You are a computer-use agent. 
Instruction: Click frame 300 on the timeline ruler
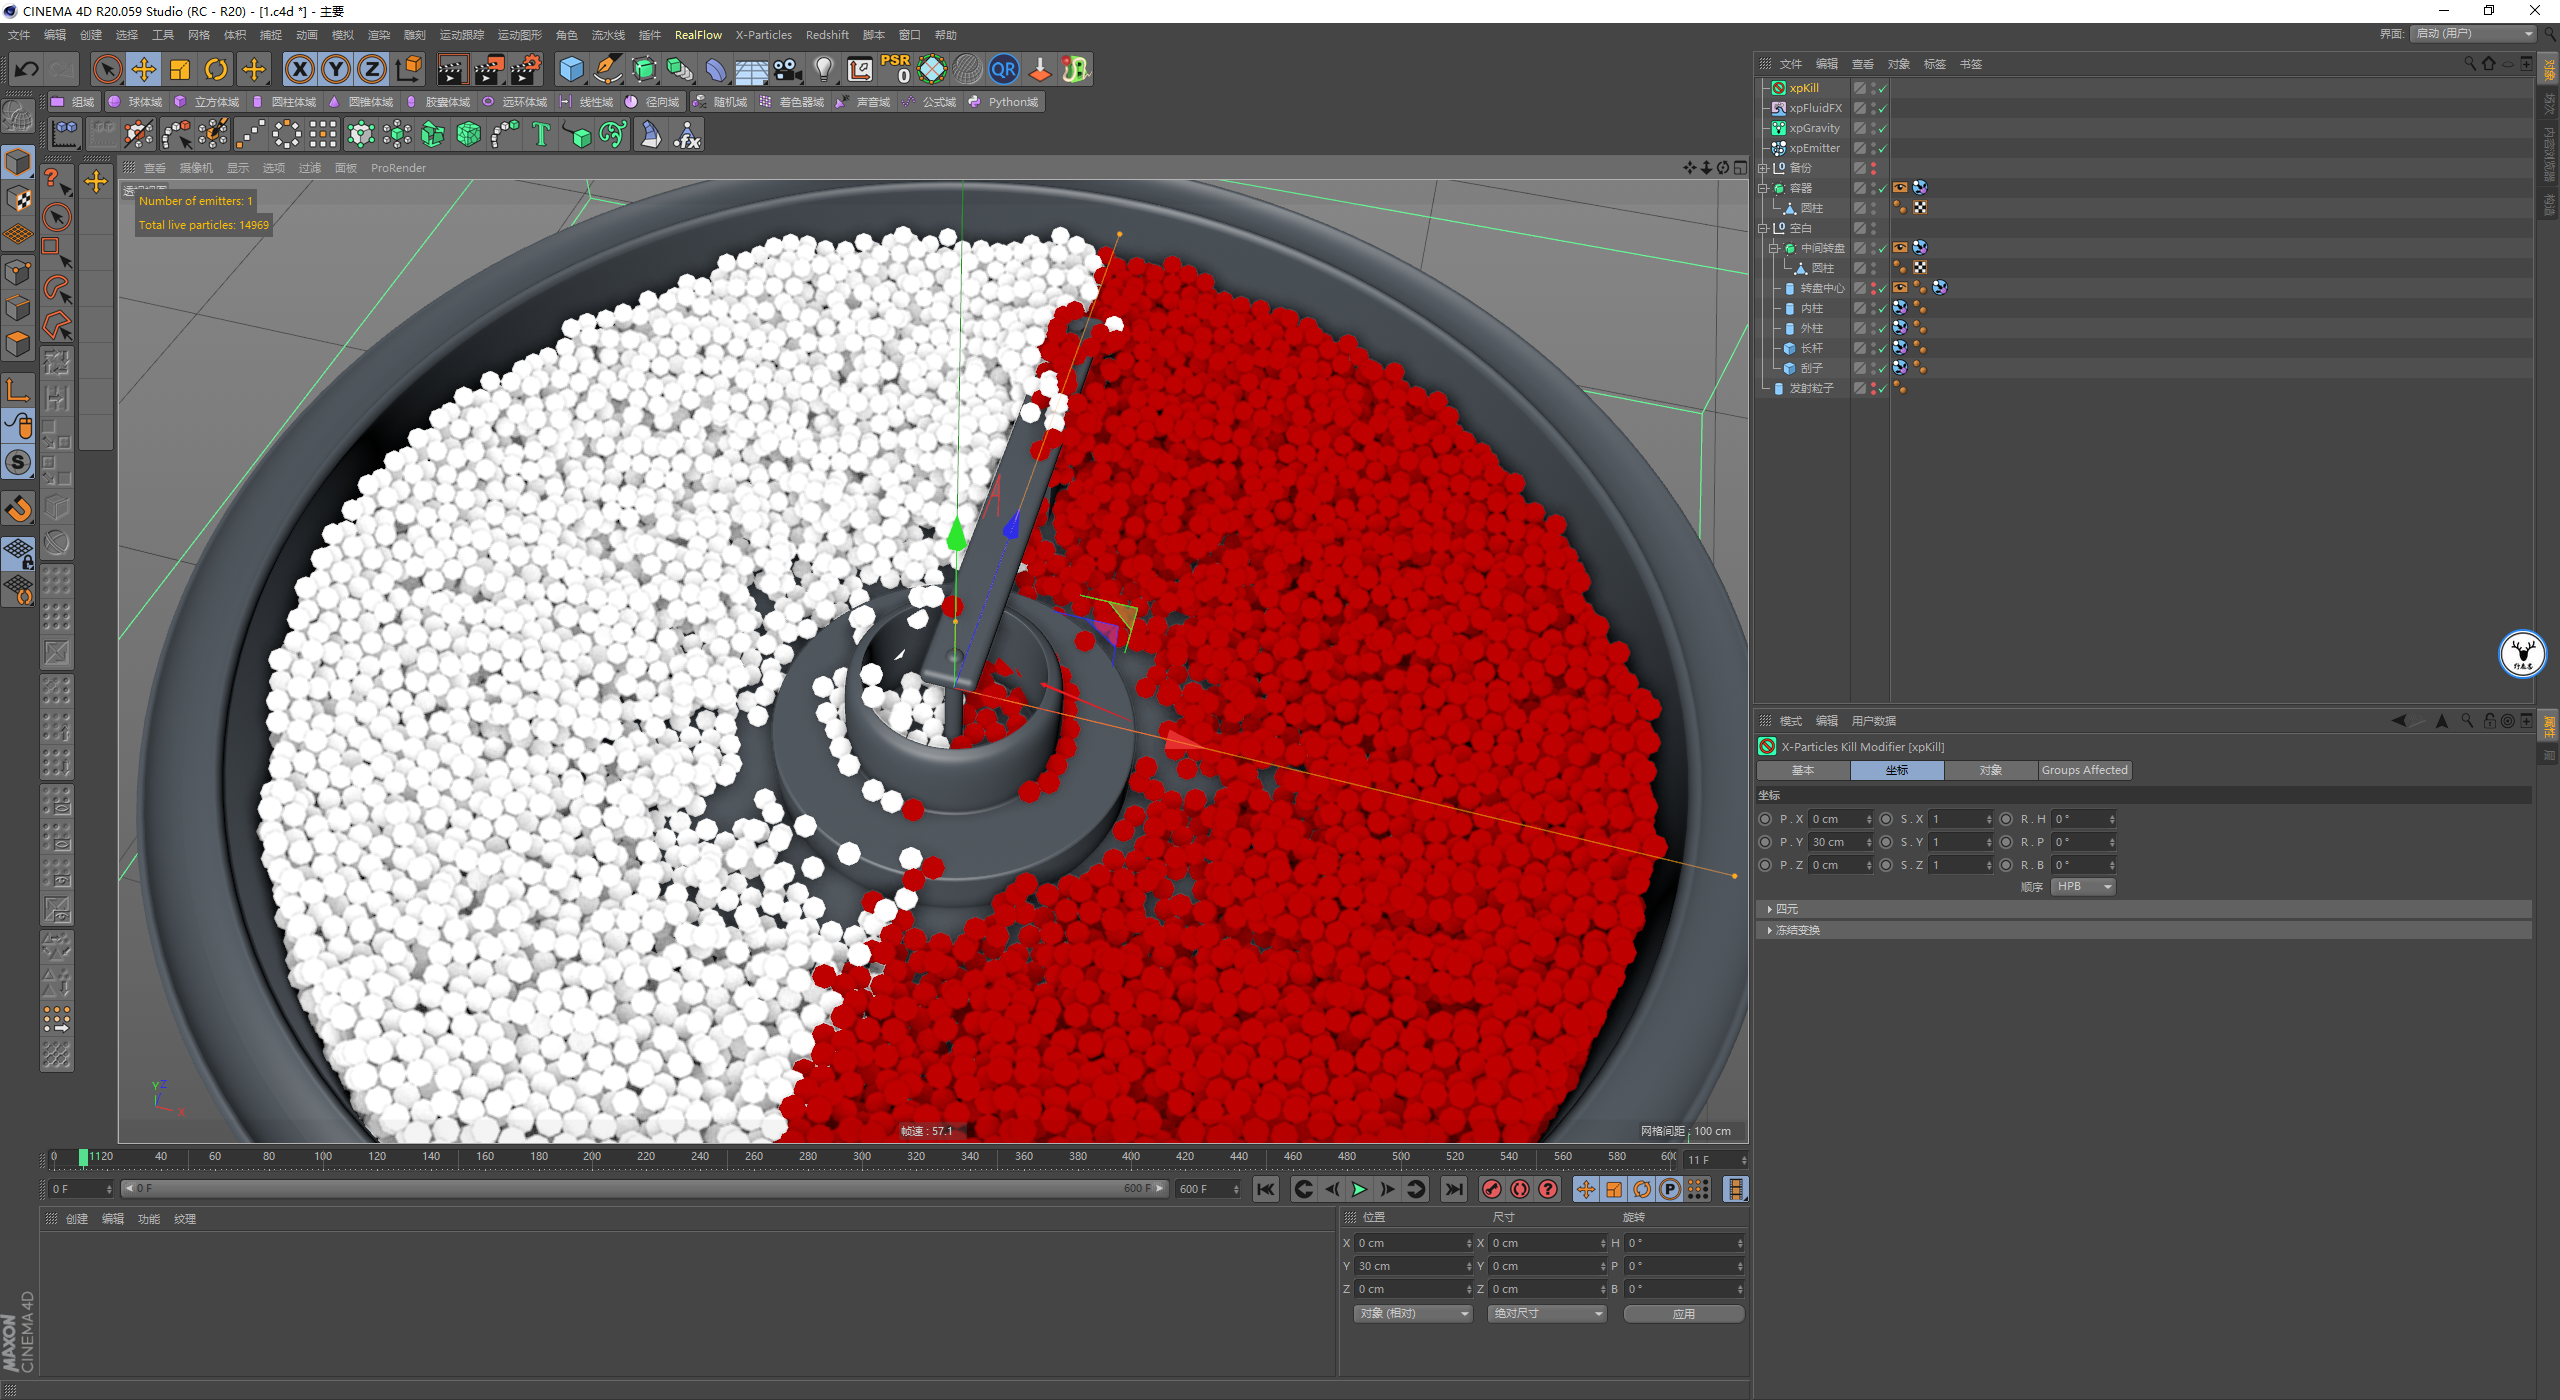point(862,1156)
